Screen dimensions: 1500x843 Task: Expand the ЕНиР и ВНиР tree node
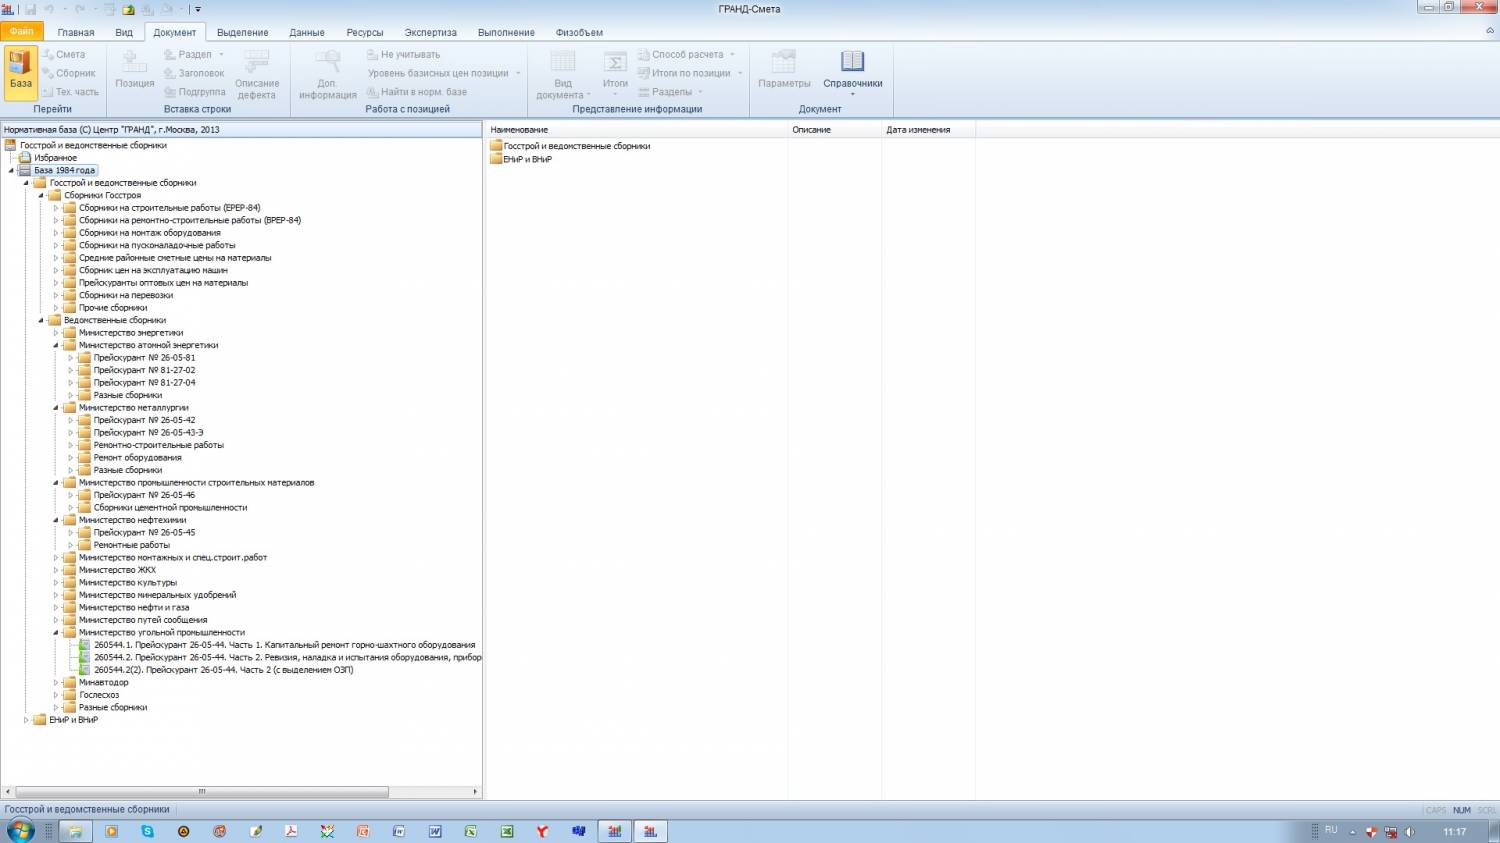(27, 720)
